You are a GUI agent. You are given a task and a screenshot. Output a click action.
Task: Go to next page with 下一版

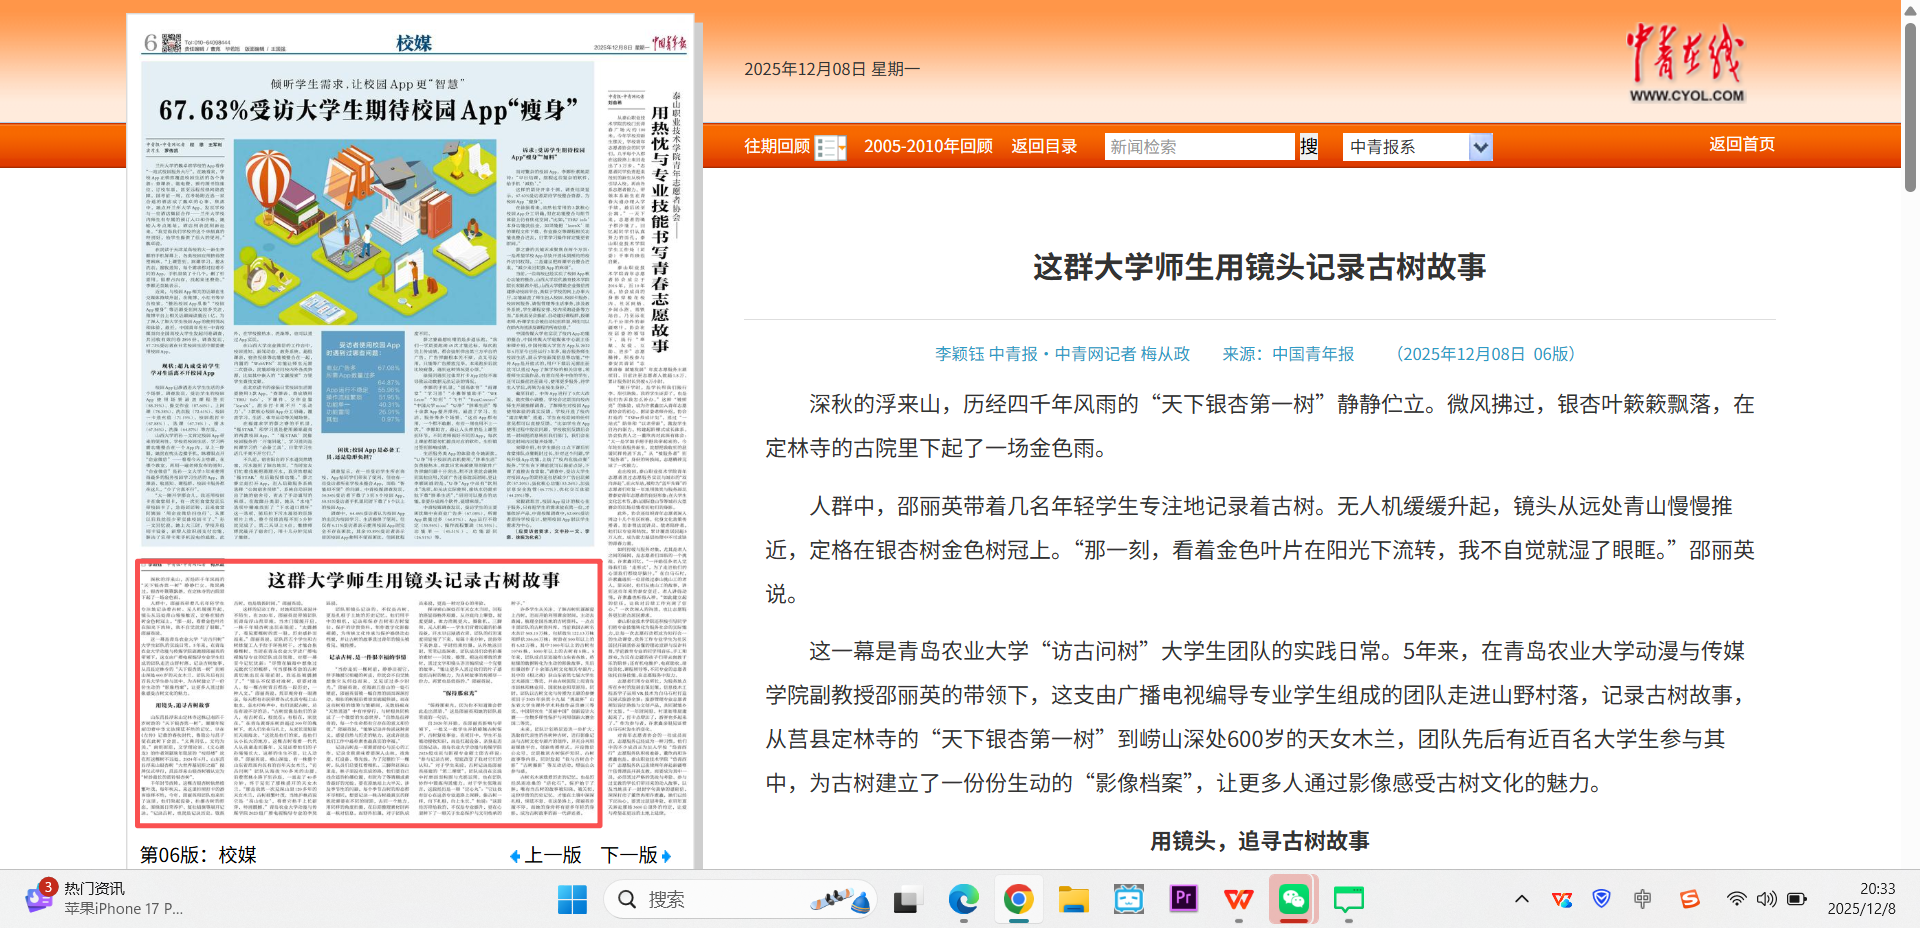(636, 855)
